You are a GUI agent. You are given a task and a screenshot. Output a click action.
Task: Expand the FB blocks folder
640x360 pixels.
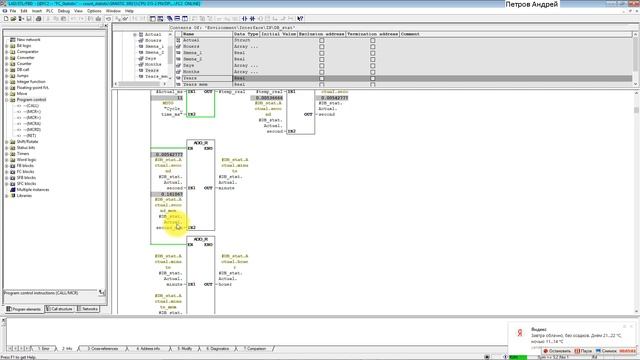pos(7,166)
